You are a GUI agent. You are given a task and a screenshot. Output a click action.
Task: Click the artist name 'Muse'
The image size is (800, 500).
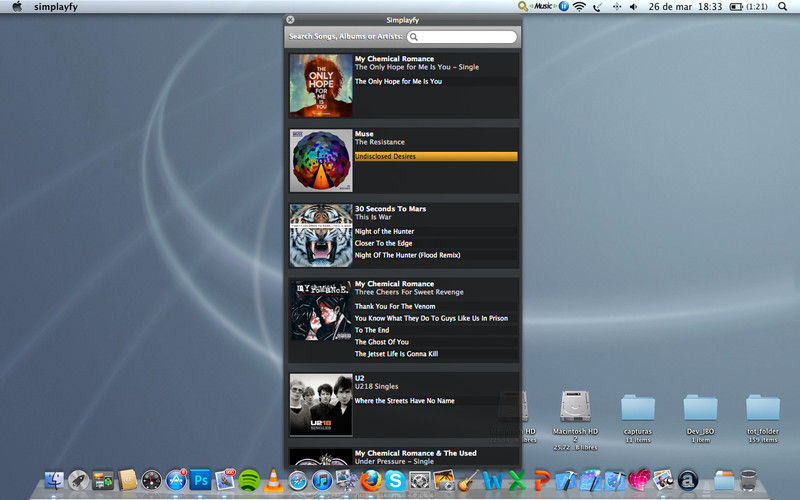[364, 134]
